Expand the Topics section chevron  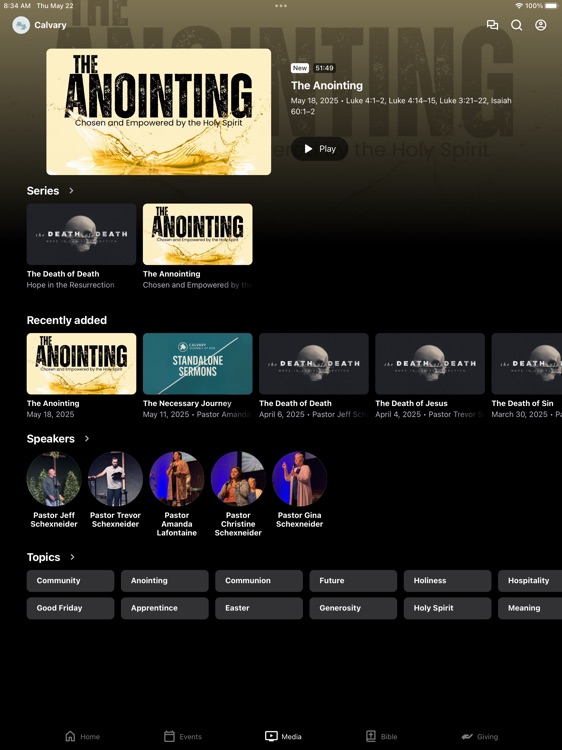click(x=72, y=557)
